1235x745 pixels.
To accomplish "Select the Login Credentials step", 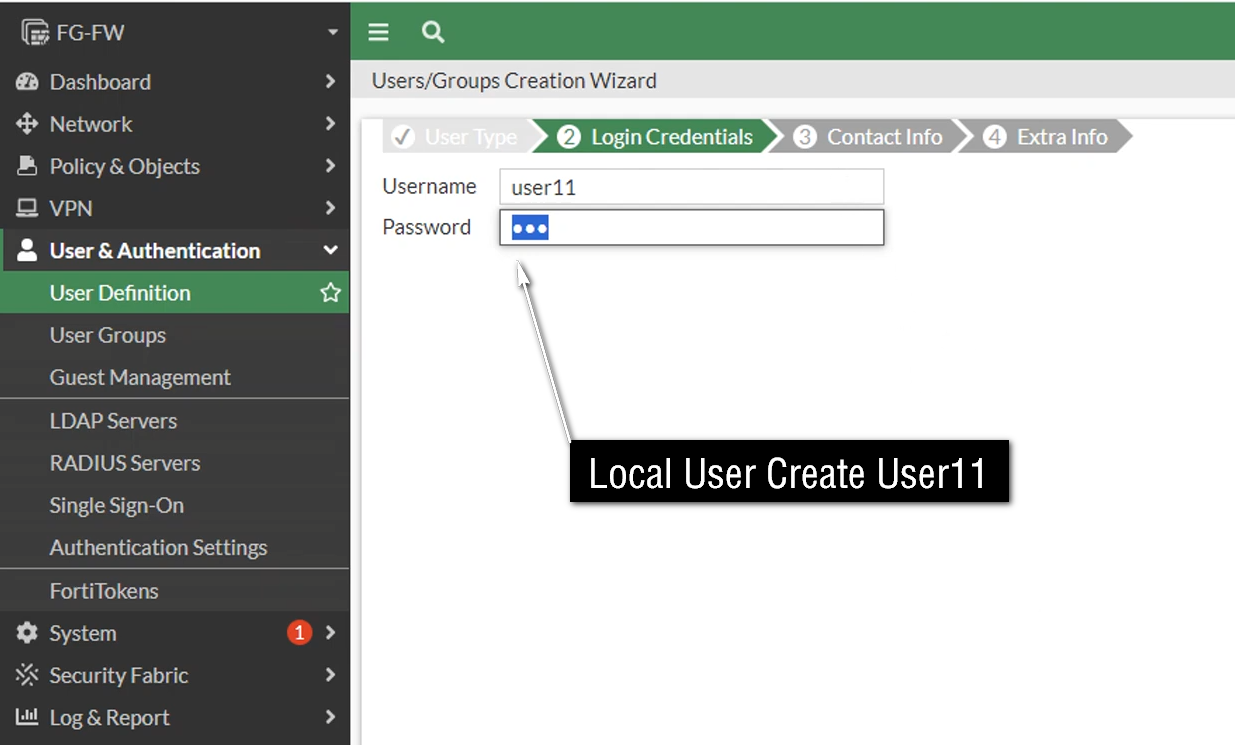I will (656, 137).
